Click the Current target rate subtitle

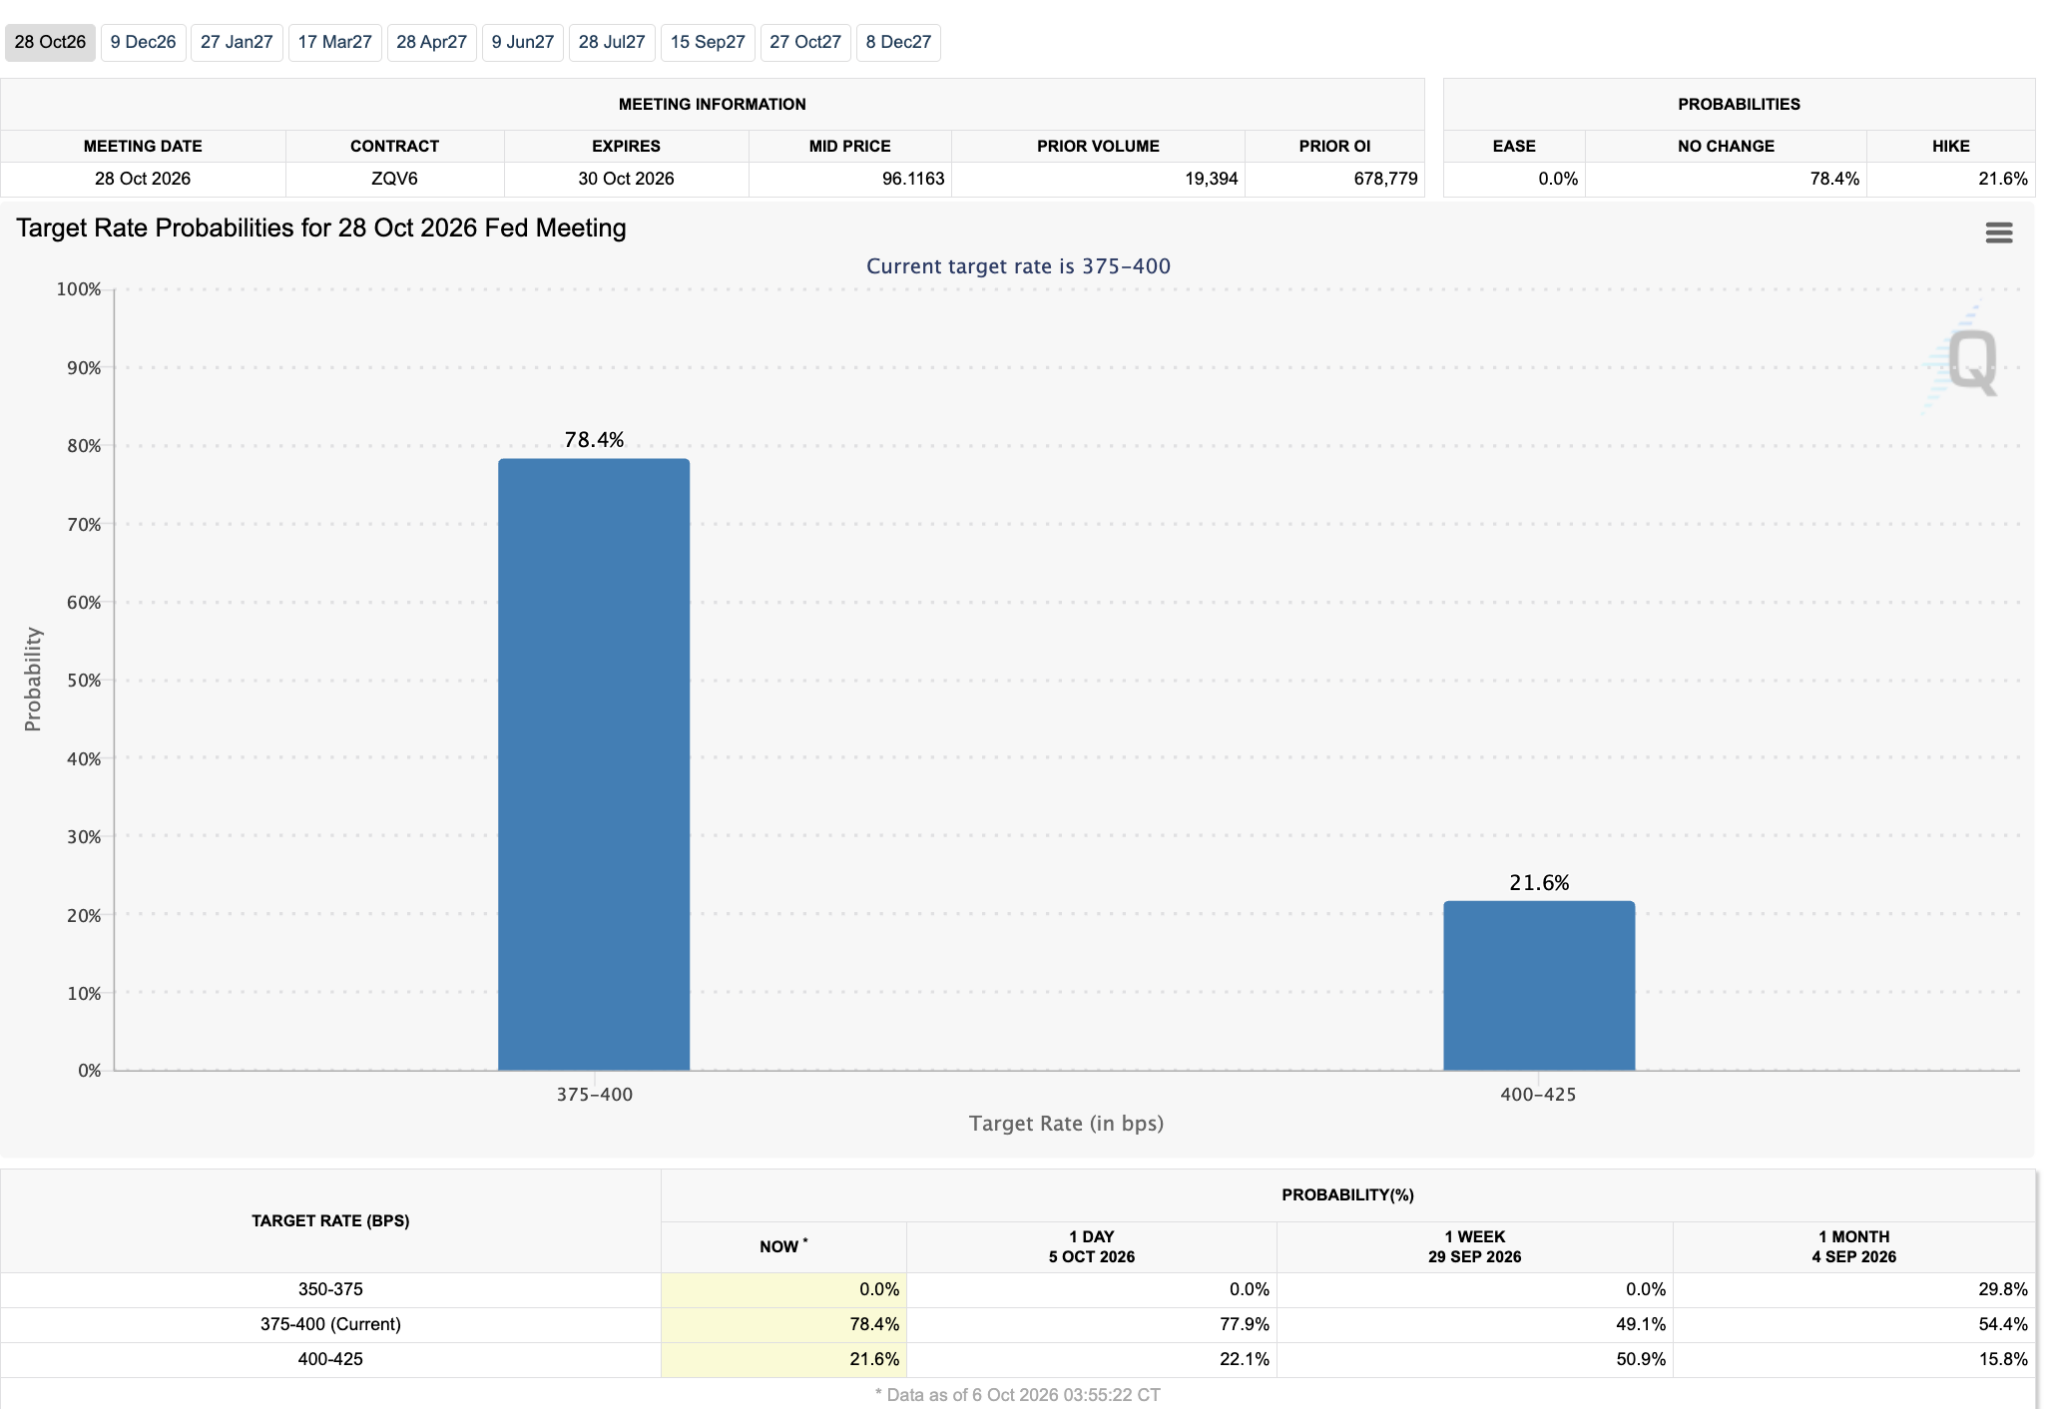pyautogui.click(x=1018, y=266)
